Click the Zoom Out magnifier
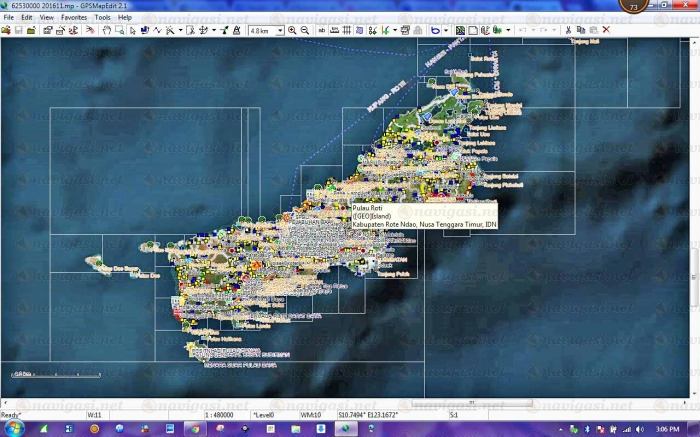Screen dimensions: 700x437 pos(304,30)
